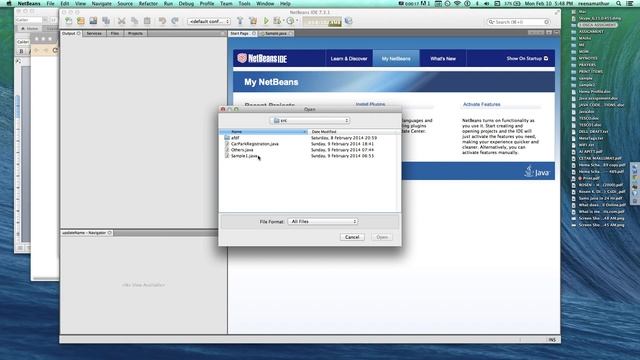
Task: Click the Activate Features link
Action: click(x=482, y=104)
